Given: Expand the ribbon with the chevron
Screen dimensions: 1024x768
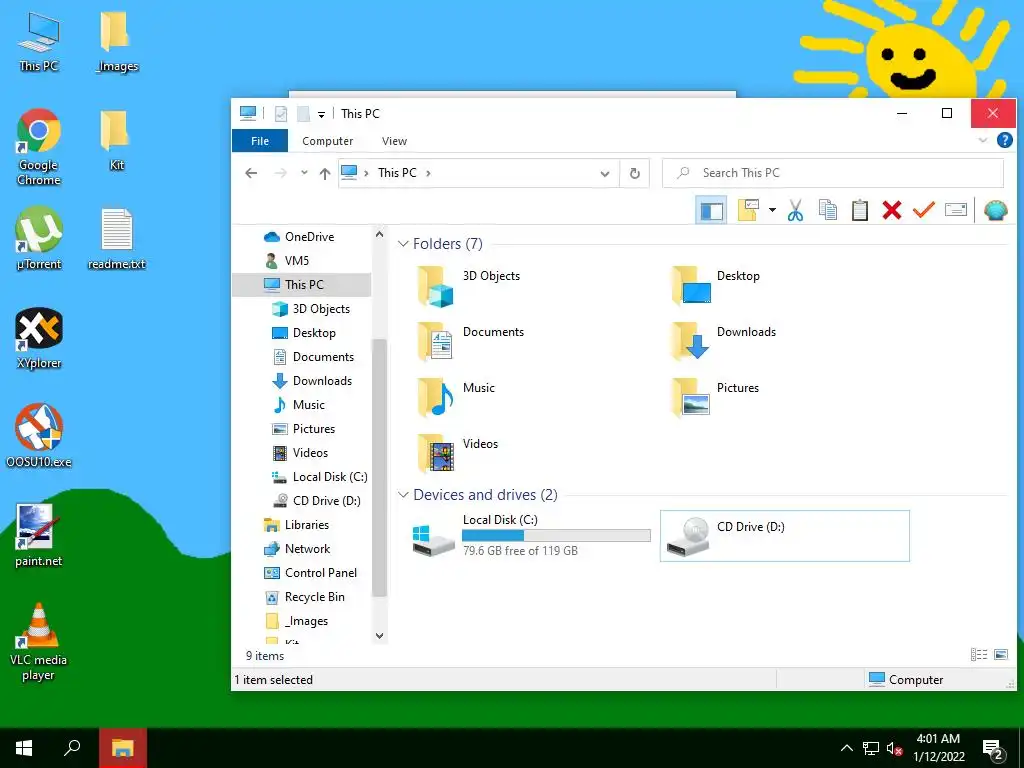Looking at the screenshot, I should click(983, 140).
